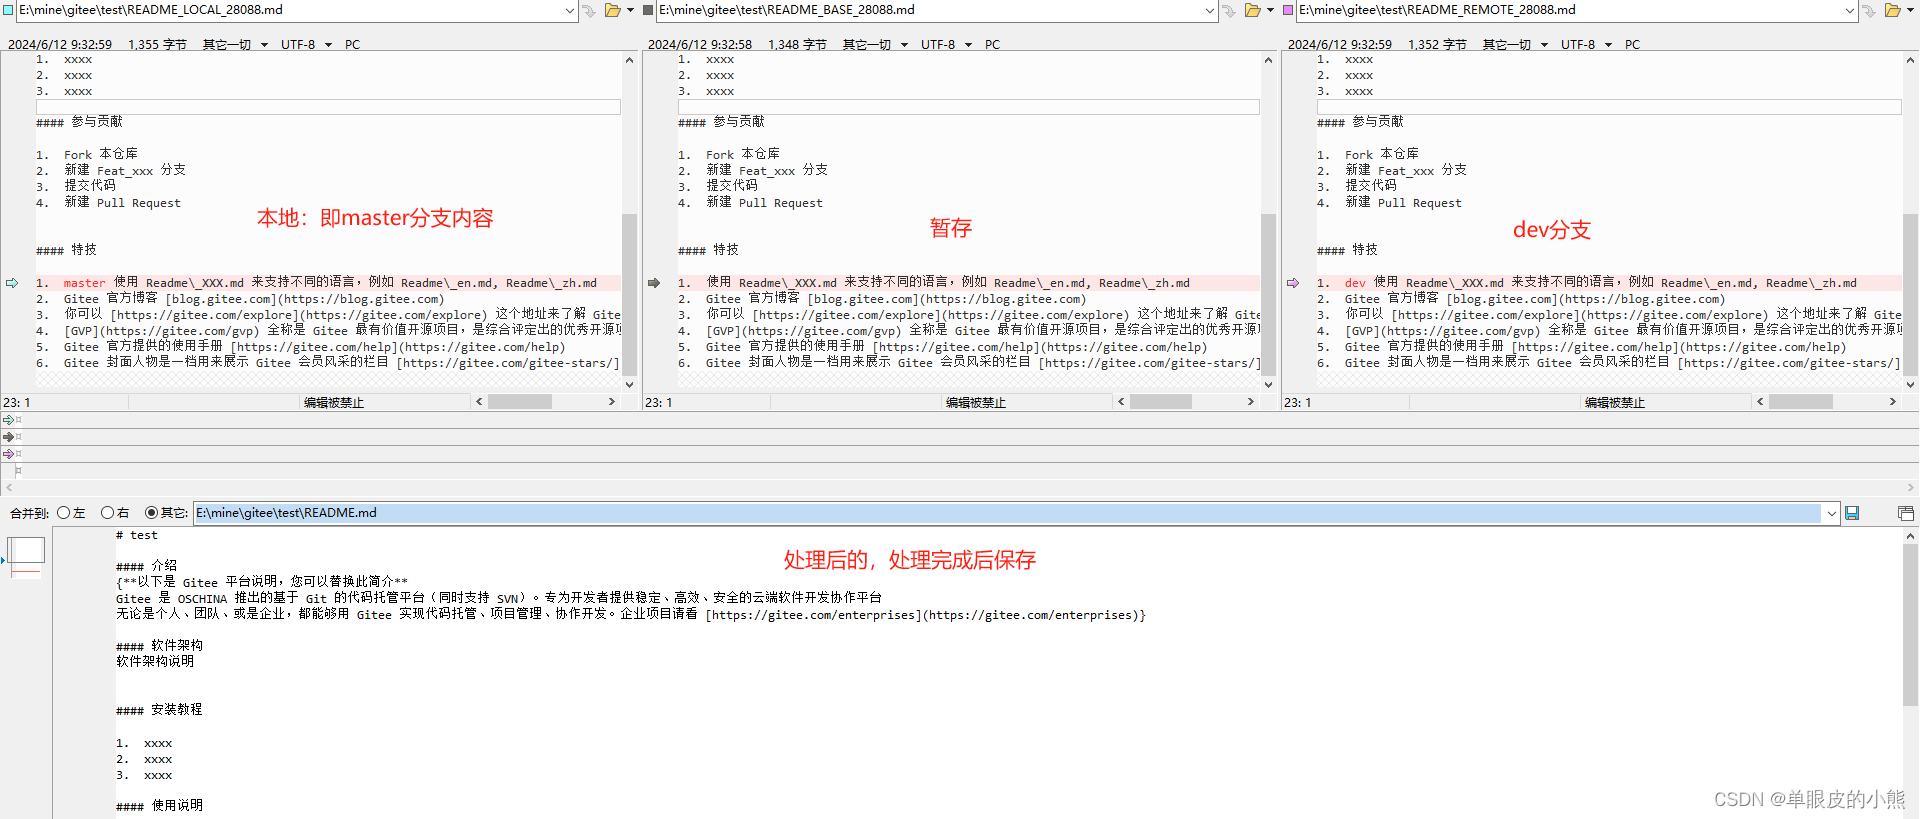Click the magenta arrow in the REMOTE pane gutter
This screenshot has height=819, width=1920.
point(1293,283)
